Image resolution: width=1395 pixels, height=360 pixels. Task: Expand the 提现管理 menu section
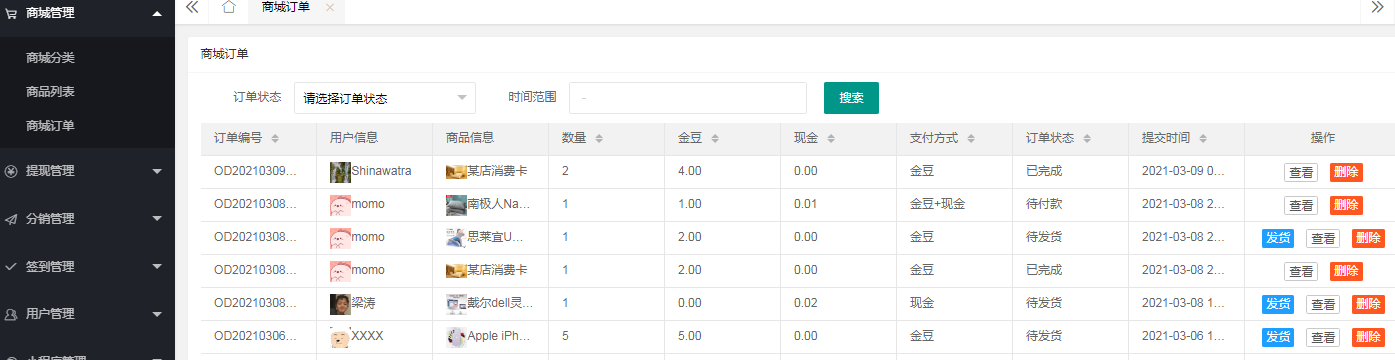pos(157,171)
